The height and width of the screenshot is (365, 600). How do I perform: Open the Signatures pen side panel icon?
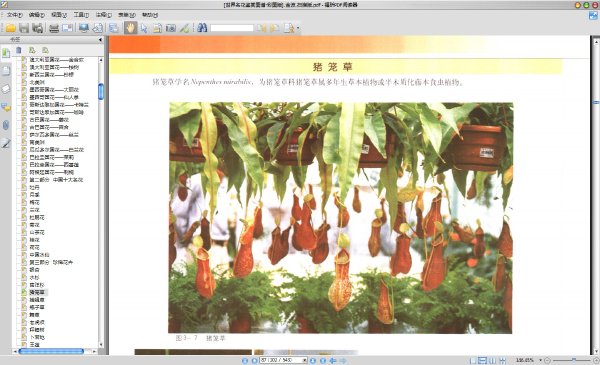(x=6, y=143)
